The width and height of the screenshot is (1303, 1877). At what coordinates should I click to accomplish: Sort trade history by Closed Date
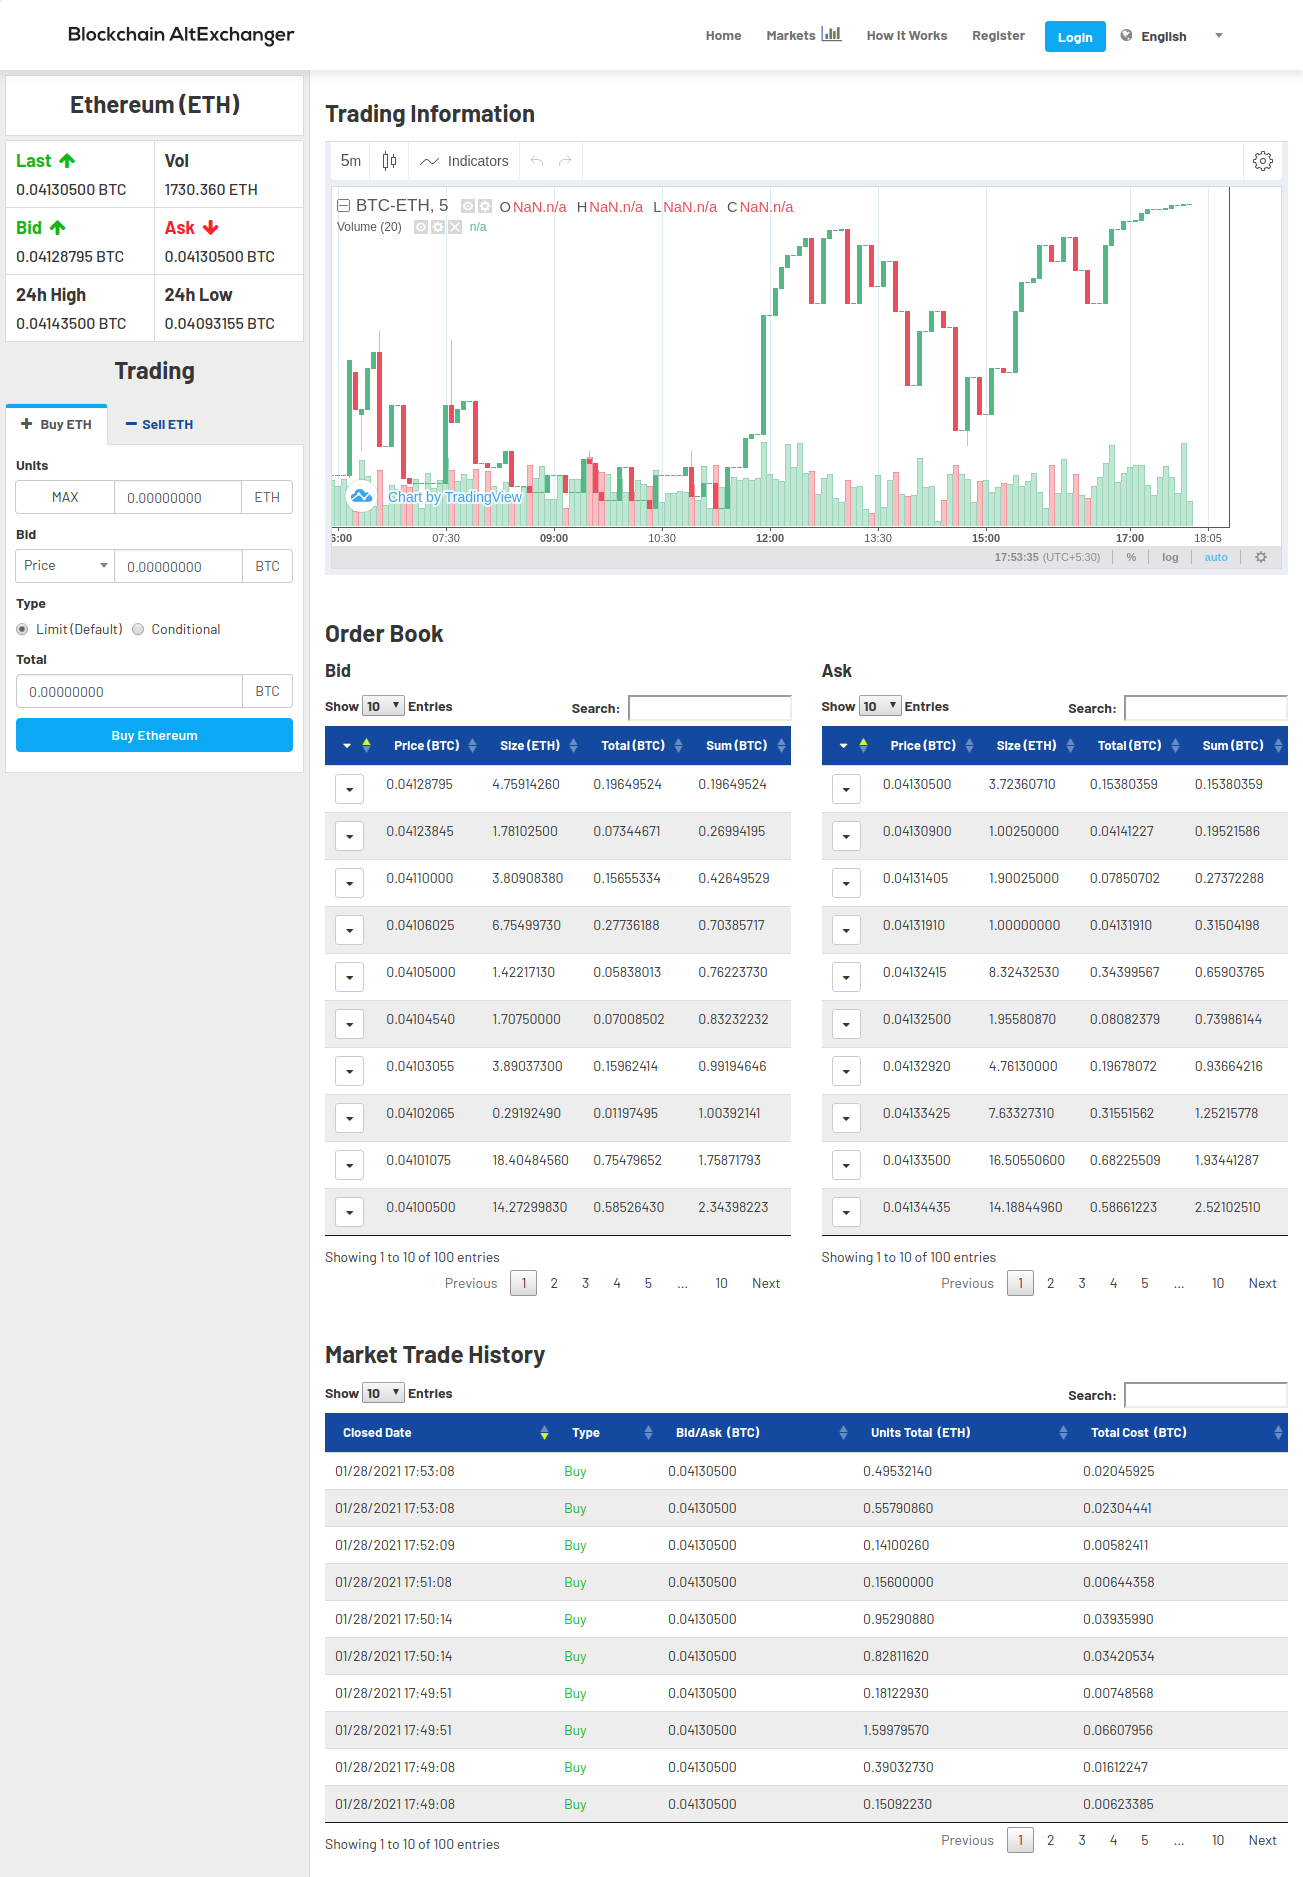(x=441, y=1433)
